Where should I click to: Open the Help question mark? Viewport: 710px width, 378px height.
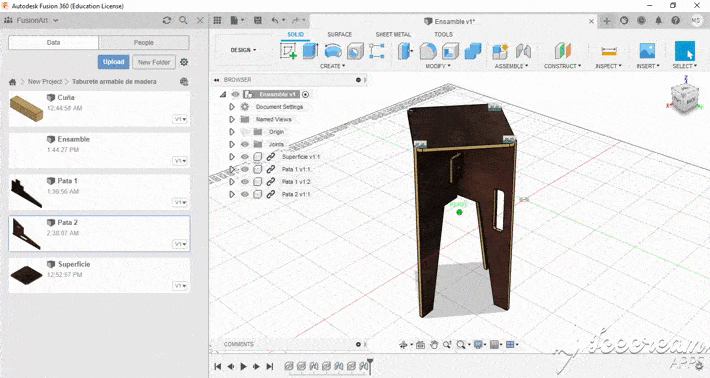coord(676,20)
